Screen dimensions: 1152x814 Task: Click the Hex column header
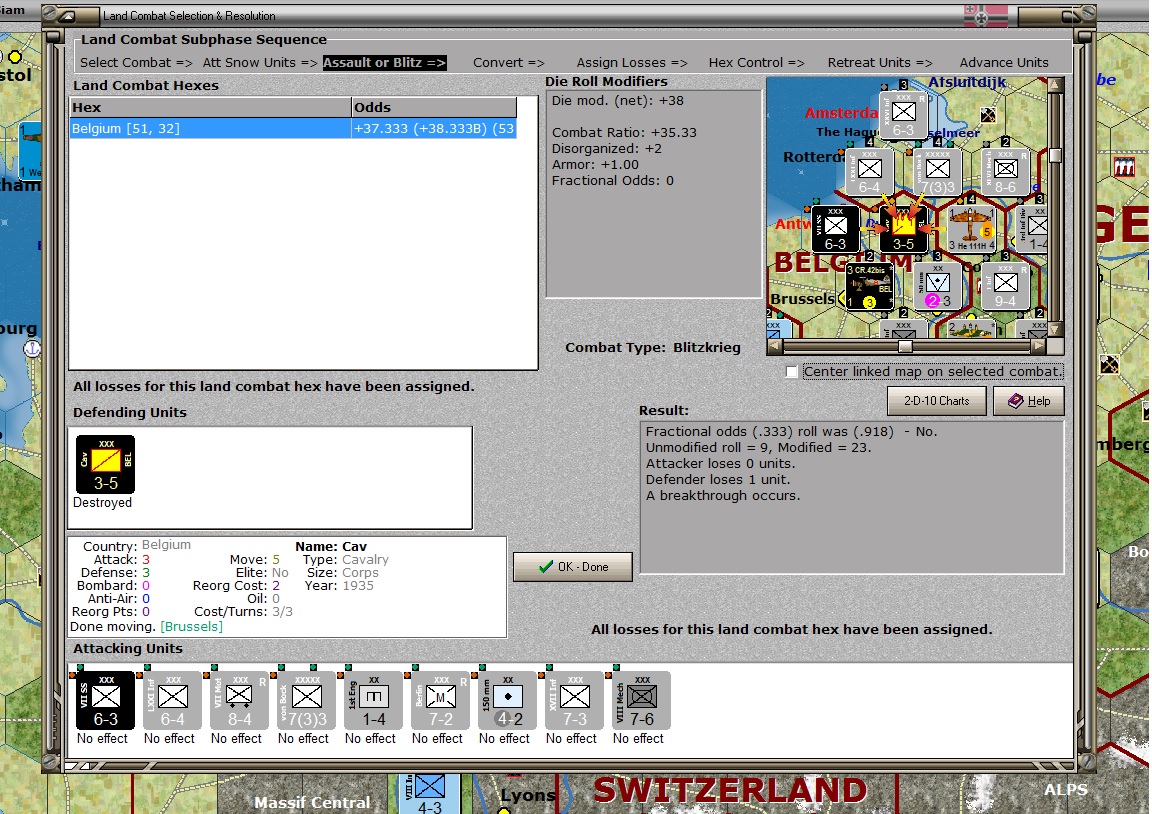coord(210,107)
